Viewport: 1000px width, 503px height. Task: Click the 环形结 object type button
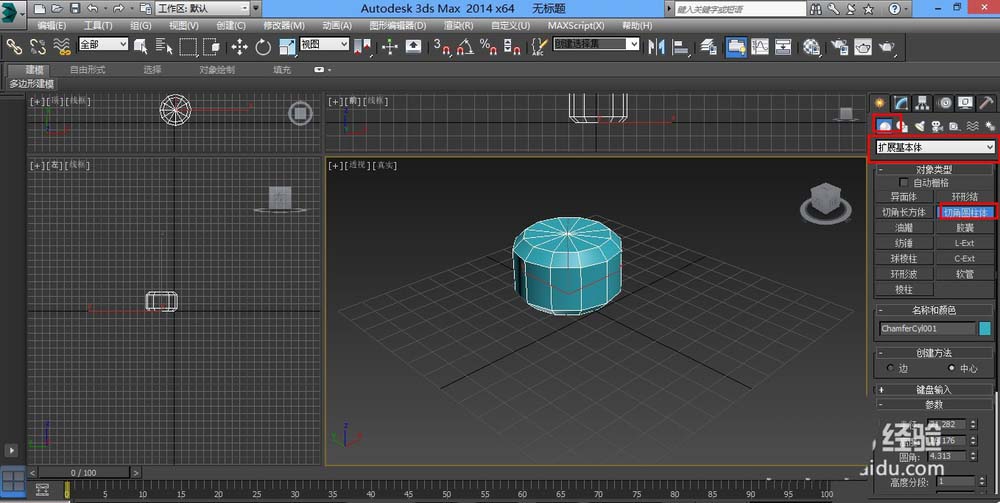click(x=965, y=197)
